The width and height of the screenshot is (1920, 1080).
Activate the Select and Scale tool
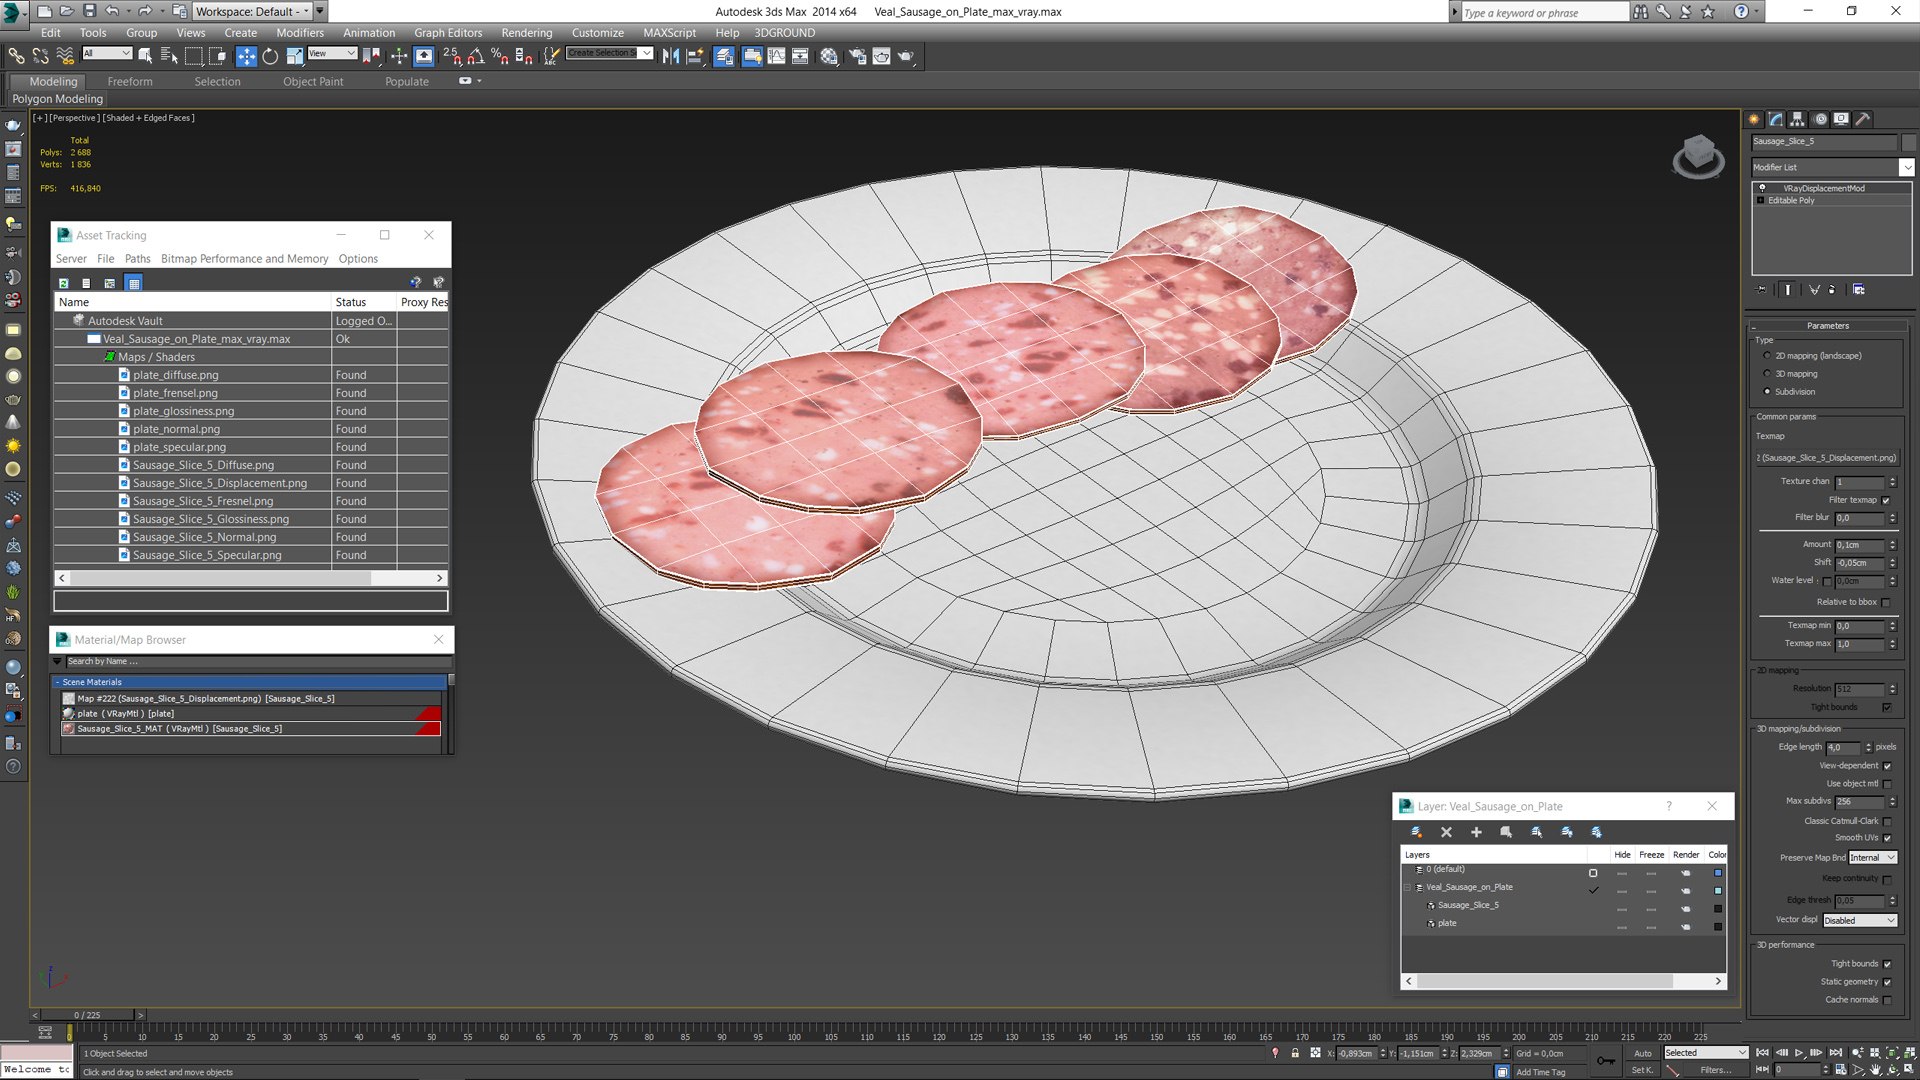point(293,56)
